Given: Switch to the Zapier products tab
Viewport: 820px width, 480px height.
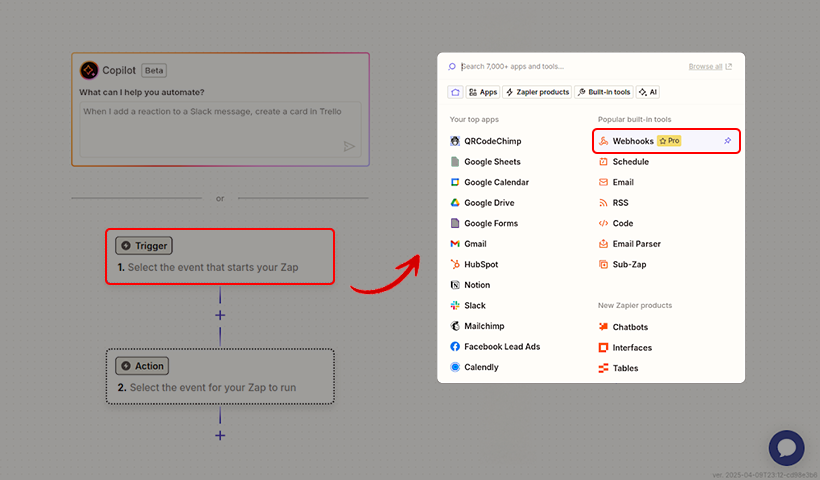Looking at the screenshot, I should point(537,92).
